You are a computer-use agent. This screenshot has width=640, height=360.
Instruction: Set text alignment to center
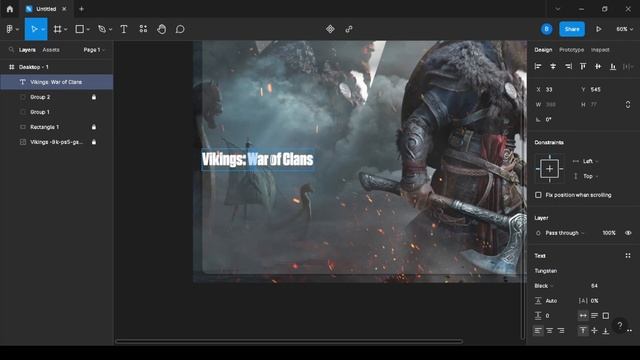pos(549,331)
